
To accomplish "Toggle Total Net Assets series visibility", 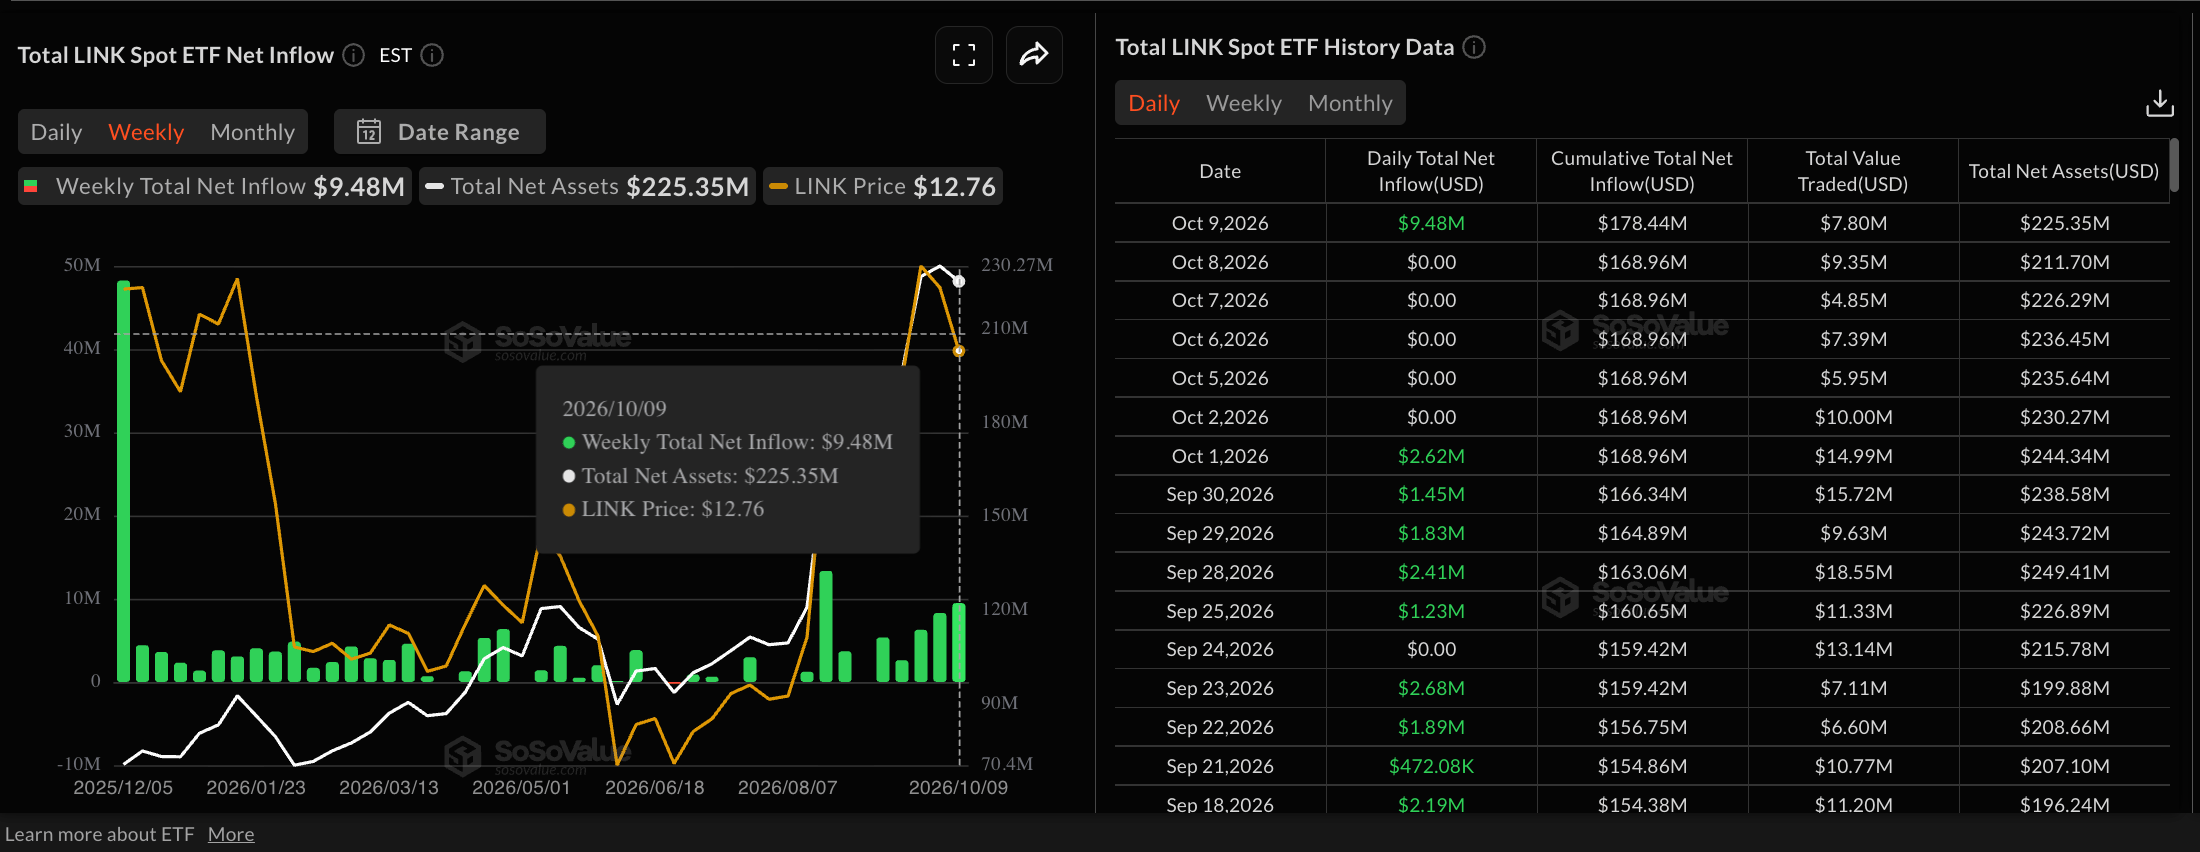I will (x=587, y=186).
